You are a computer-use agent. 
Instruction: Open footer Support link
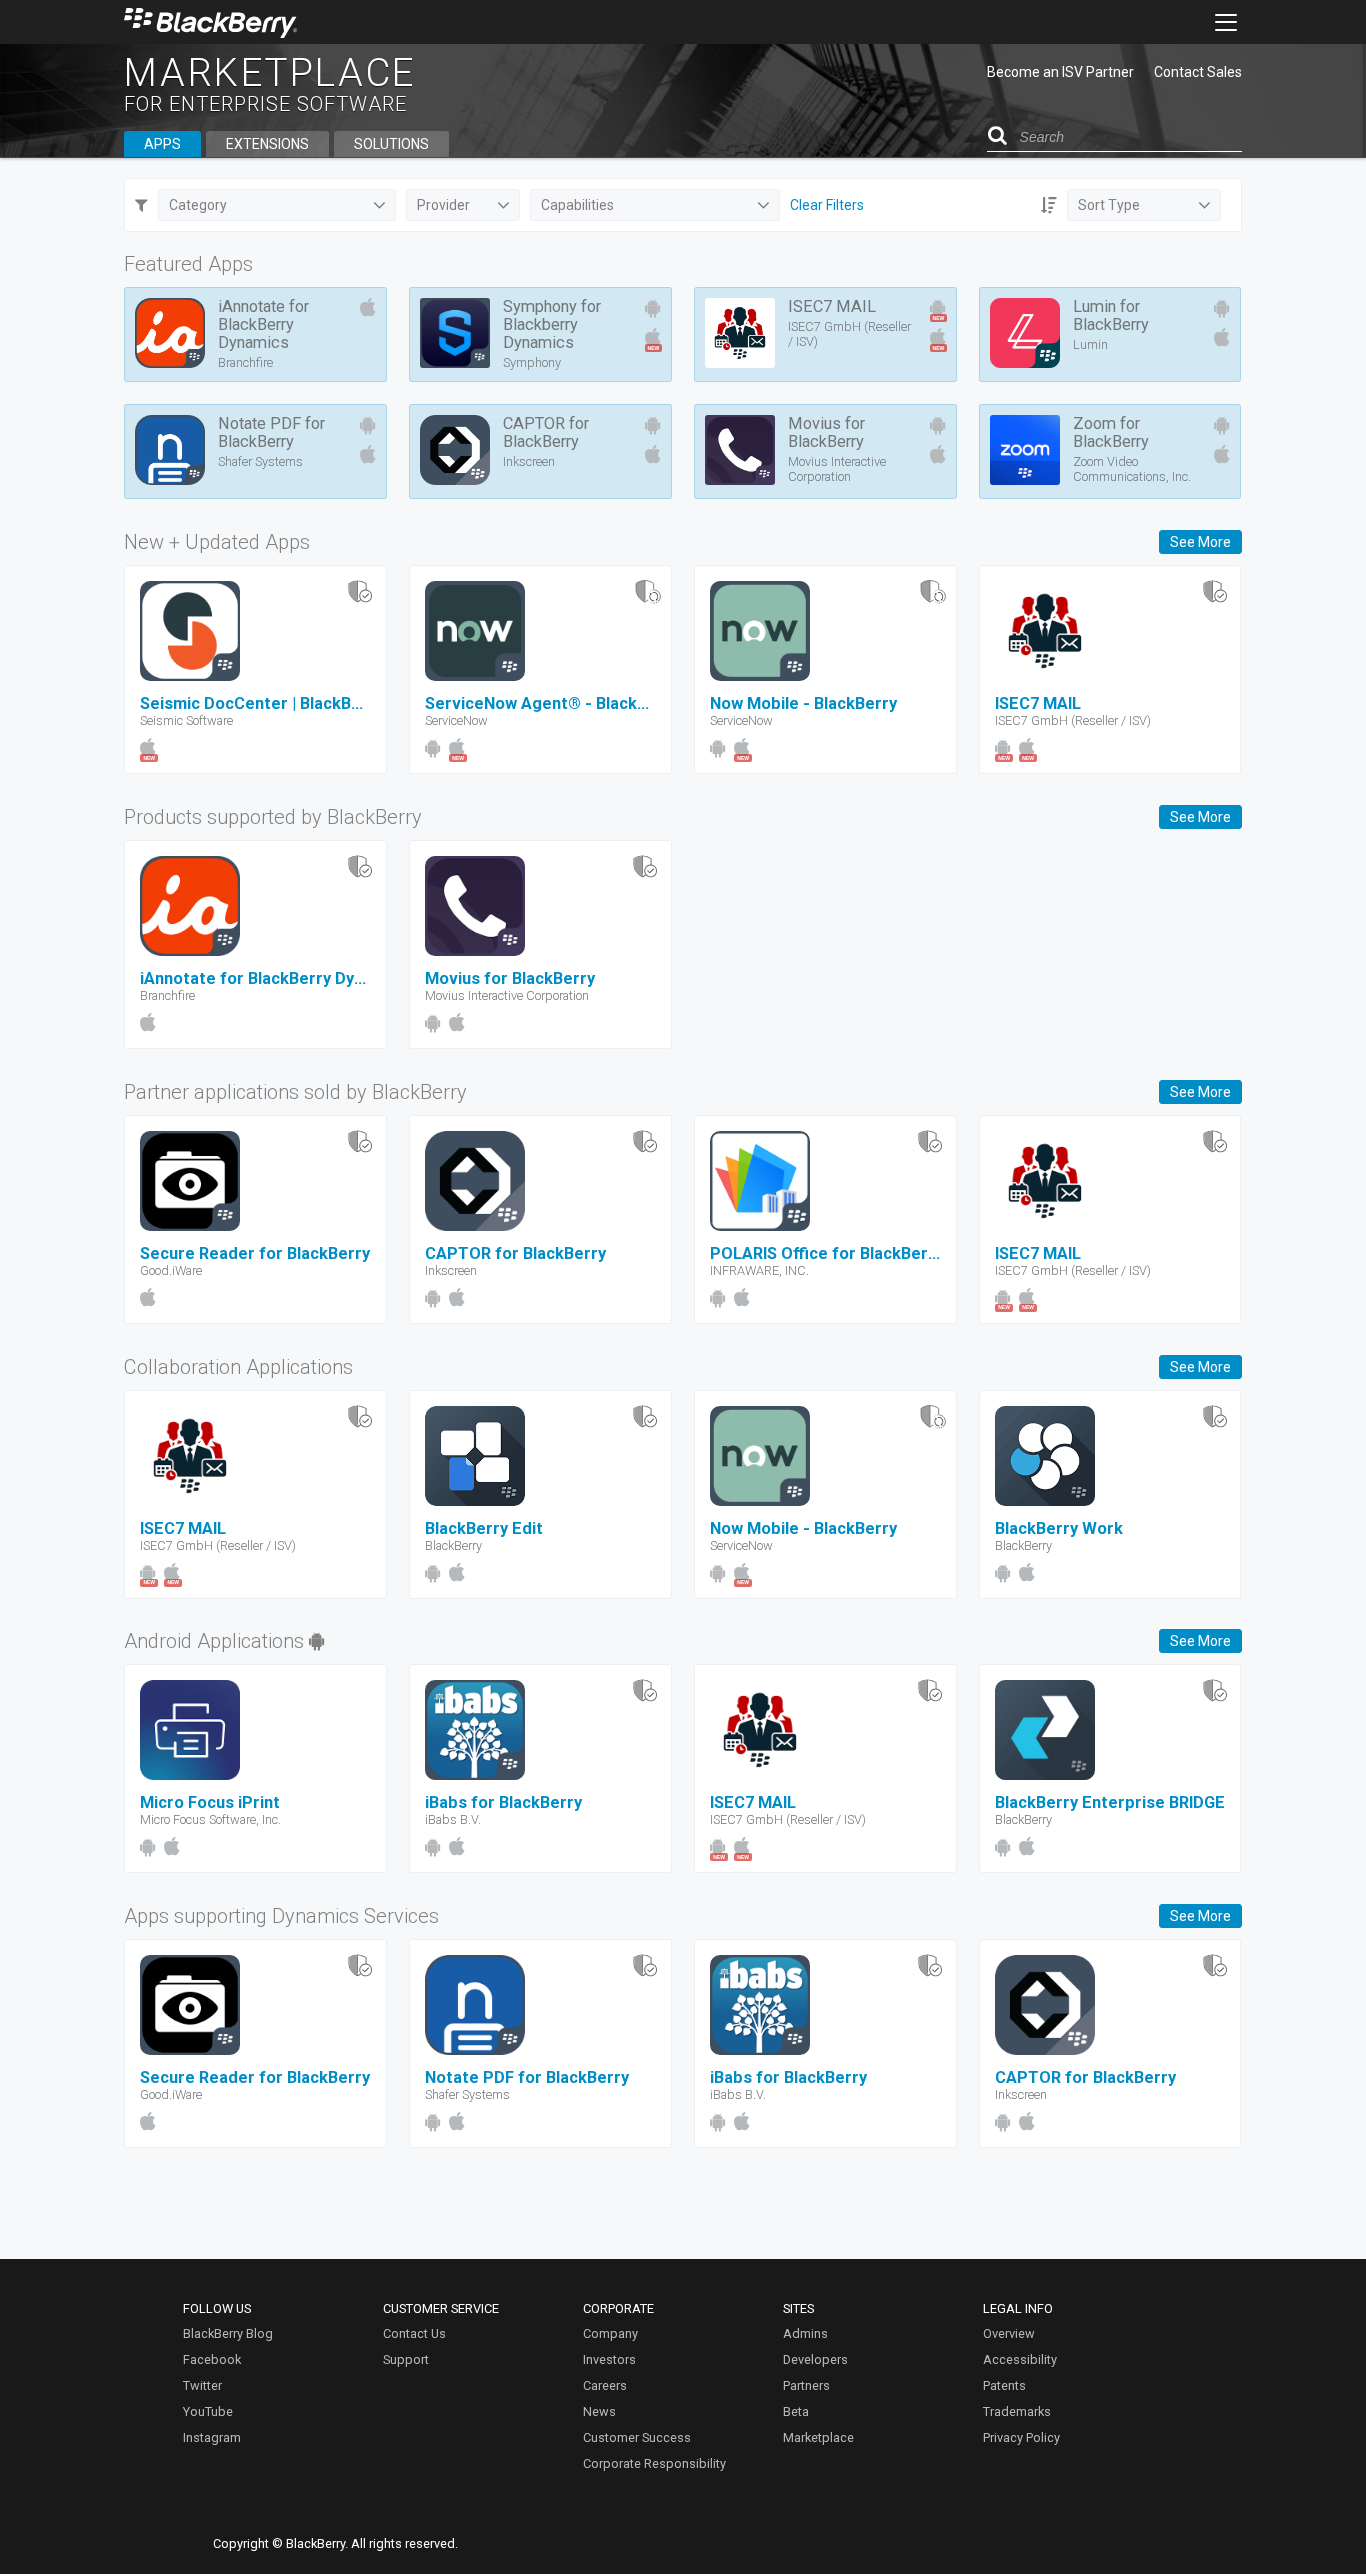[405, 2360]
